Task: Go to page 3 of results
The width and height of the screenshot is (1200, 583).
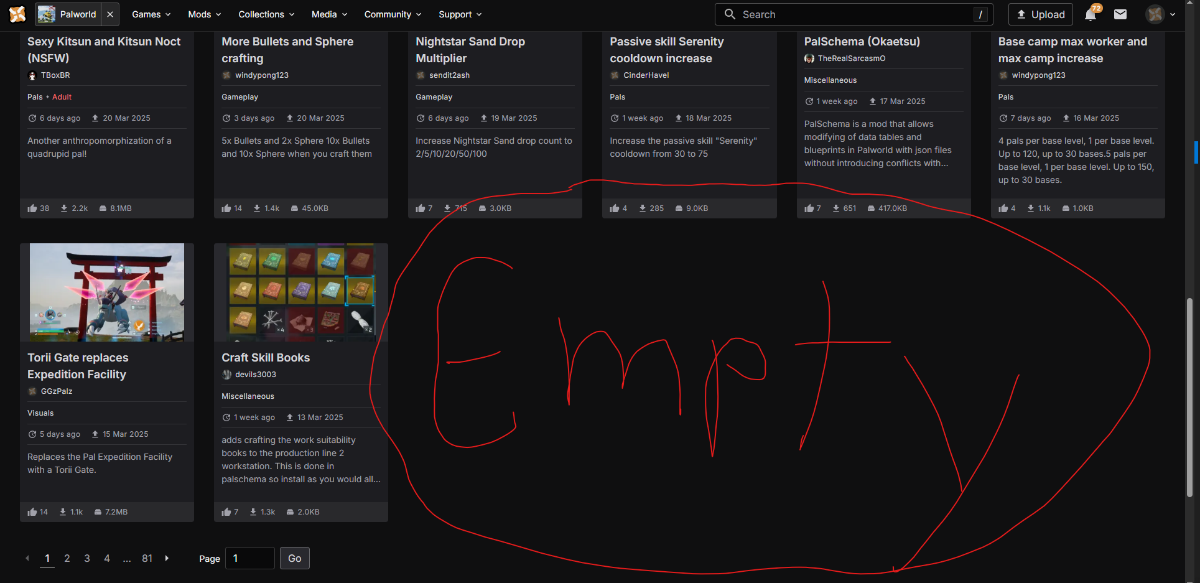Action: click(x=87, y=558)
